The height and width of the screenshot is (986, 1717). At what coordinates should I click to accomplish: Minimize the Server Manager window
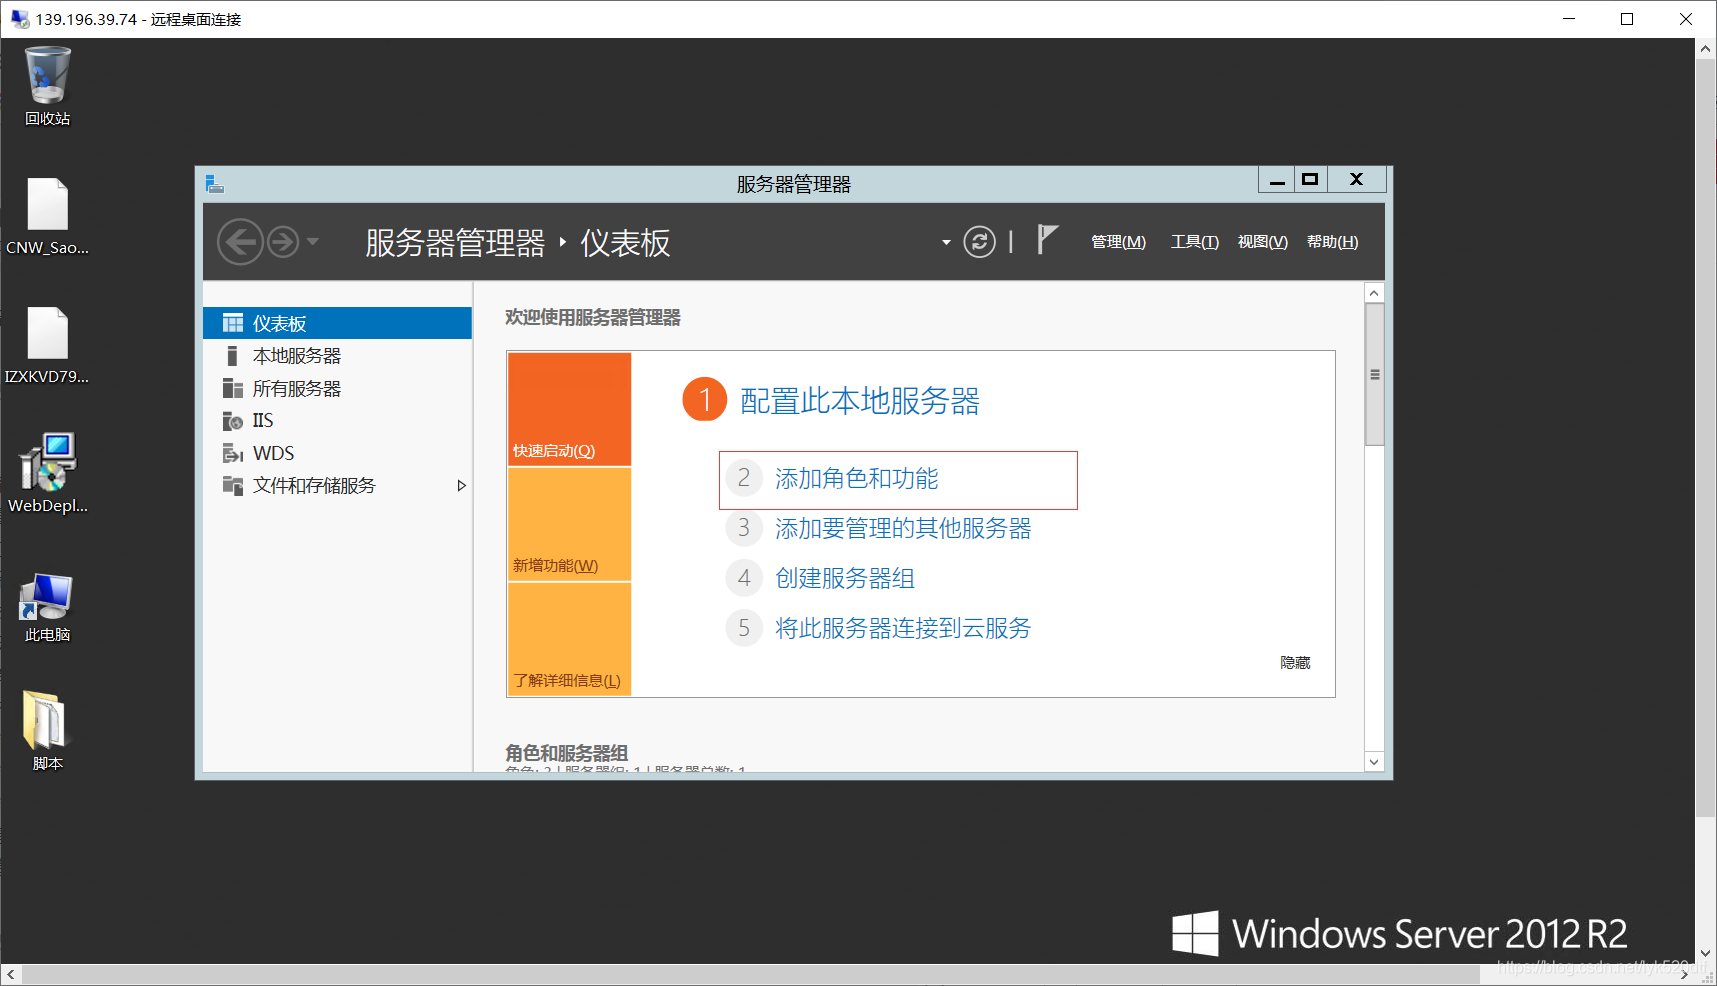tap(1277, 180)
